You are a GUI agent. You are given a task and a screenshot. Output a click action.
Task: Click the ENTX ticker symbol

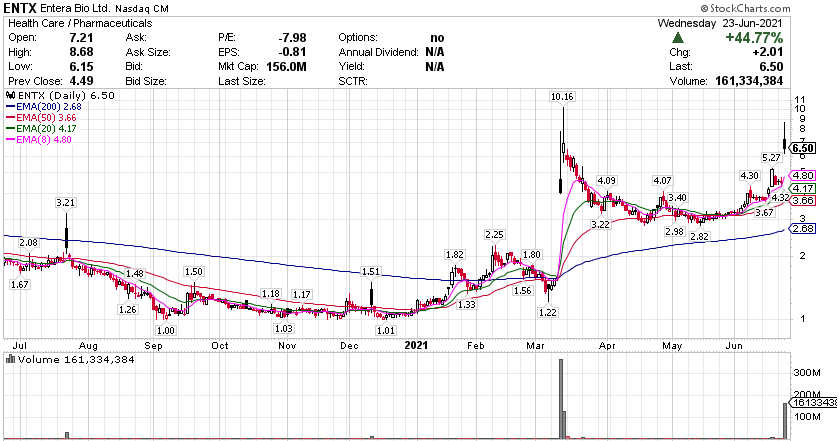point(21,8)
